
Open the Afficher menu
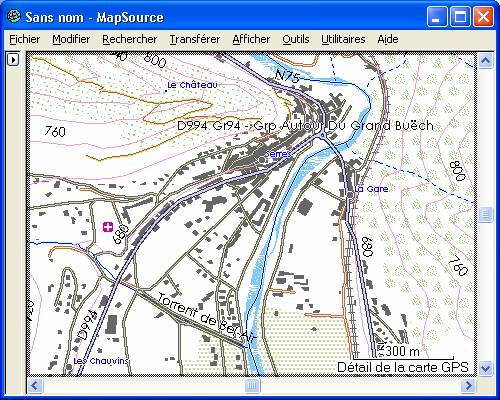pos(251,39)
